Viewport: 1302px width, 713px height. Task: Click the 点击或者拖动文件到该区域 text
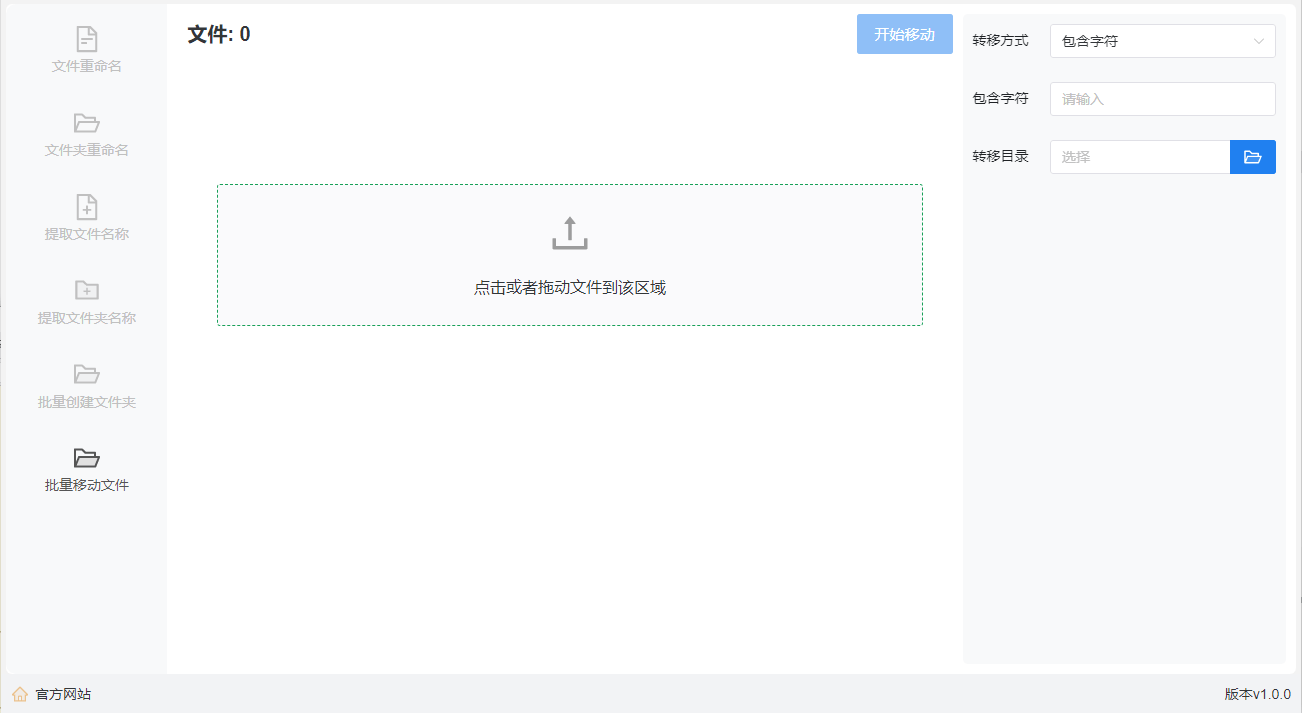569,288
